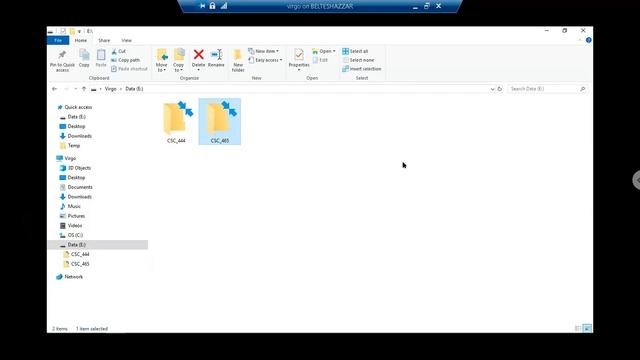The width and height of the screenshot is (640, 360).
Task: Open Desktop under Virgo
Action: point(76,178)
